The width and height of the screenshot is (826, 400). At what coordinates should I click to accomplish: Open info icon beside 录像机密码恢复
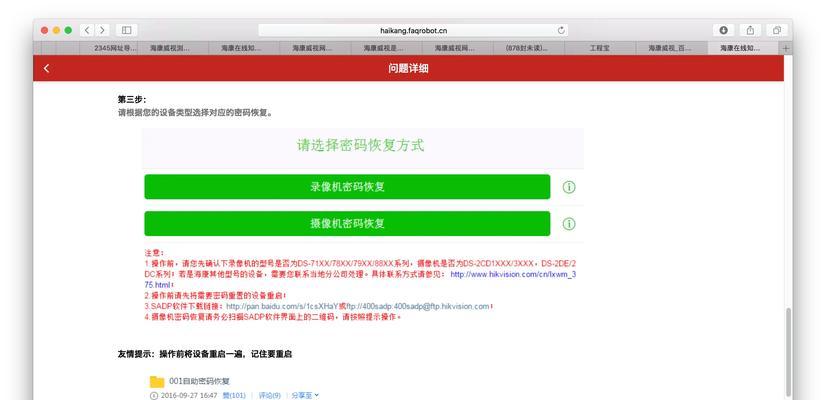(x=569, y=187)
